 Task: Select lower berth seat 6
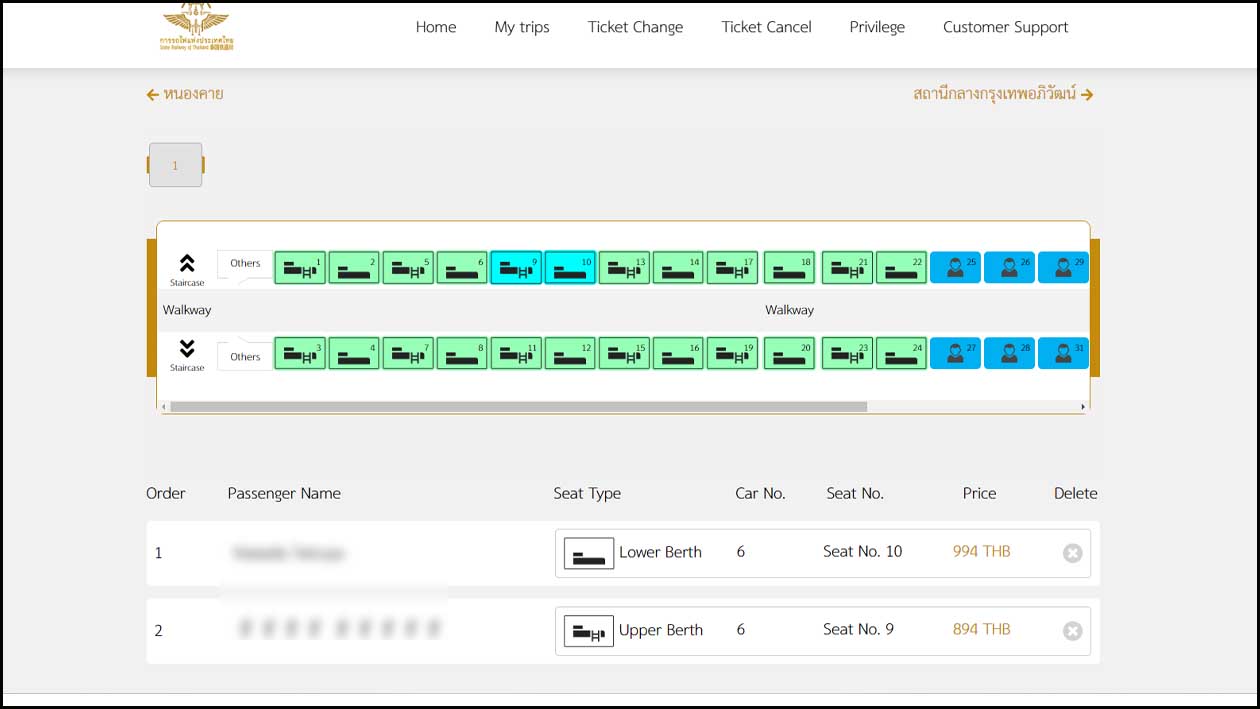click(462, 268)
